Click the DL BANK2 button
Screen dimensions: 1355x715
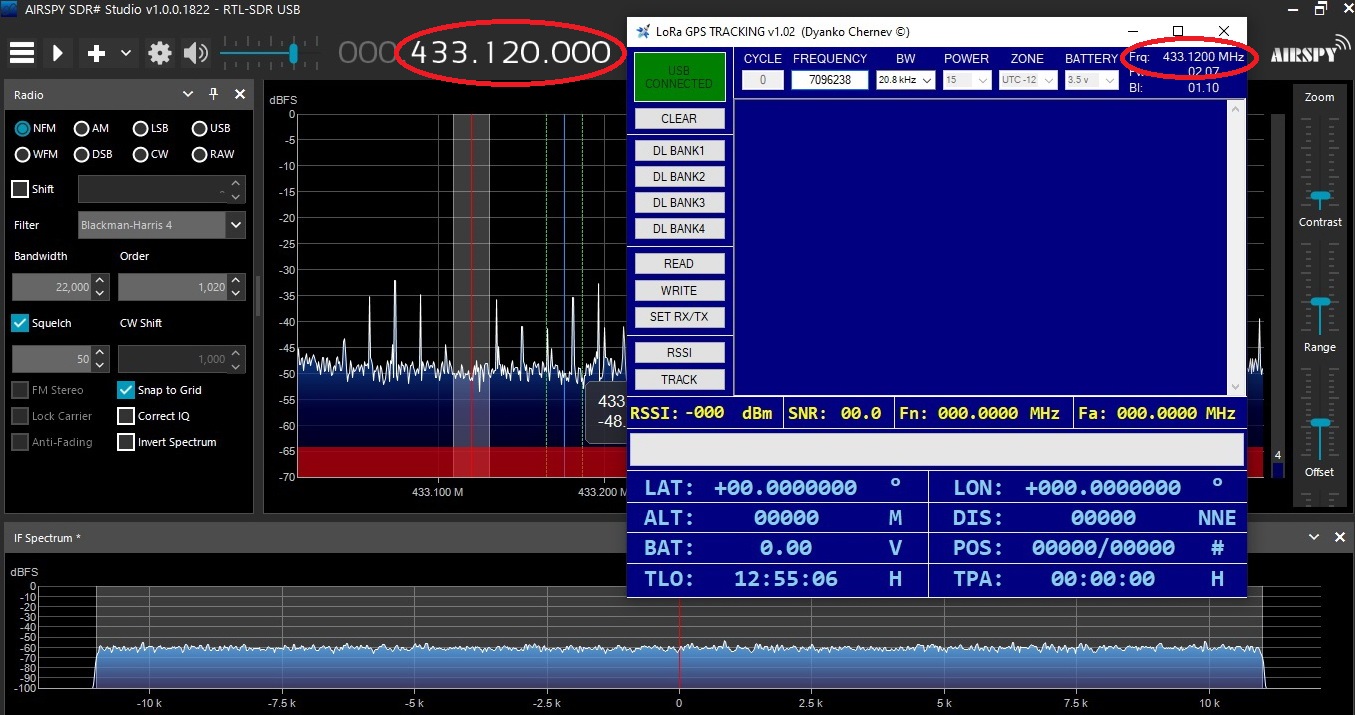679,177
